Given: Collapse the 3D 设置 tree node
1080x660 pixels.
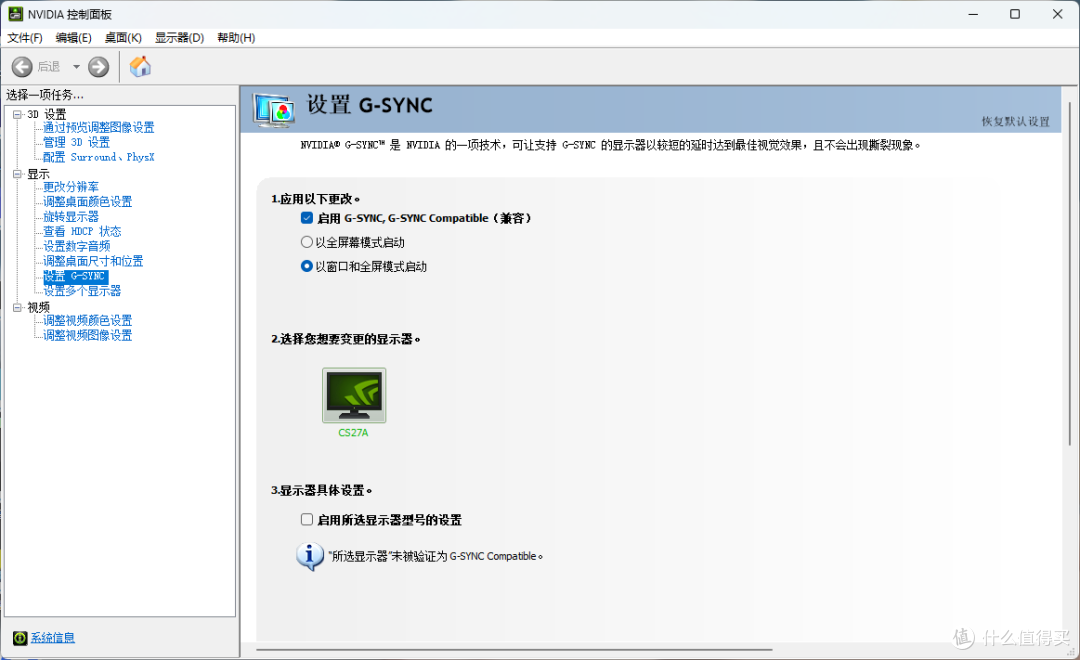Looking at the screenshot, I should pos(18,114).
